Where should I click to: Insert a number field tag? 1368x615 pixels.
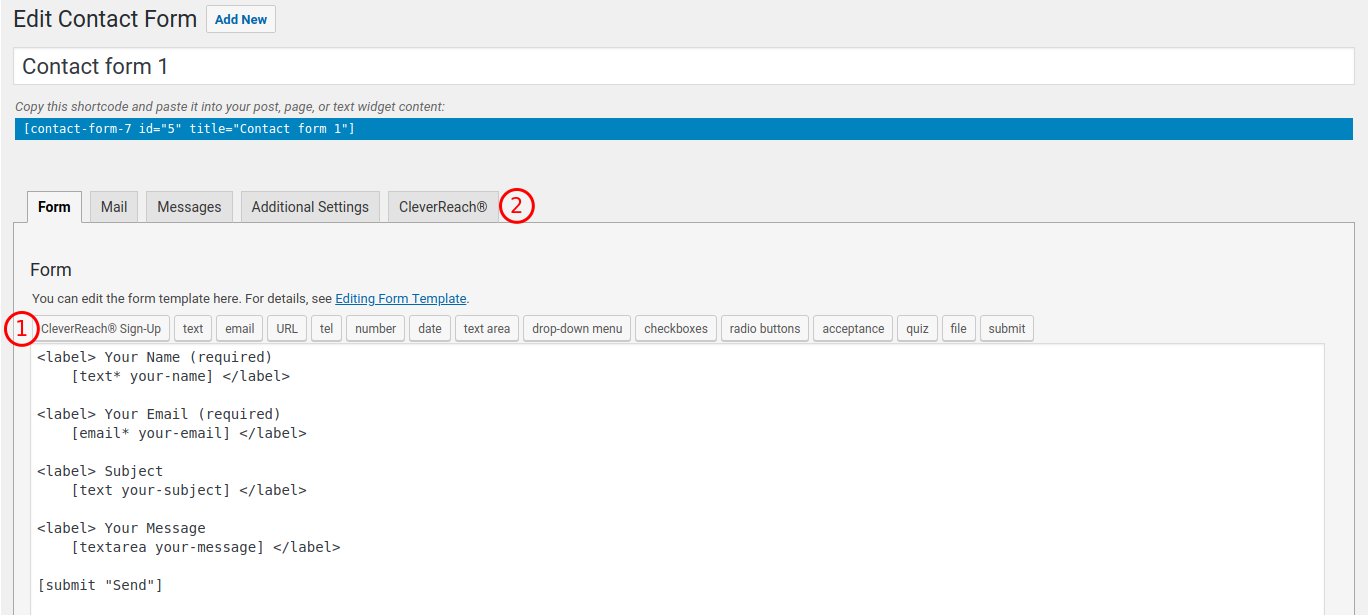[x=375, y=328]
